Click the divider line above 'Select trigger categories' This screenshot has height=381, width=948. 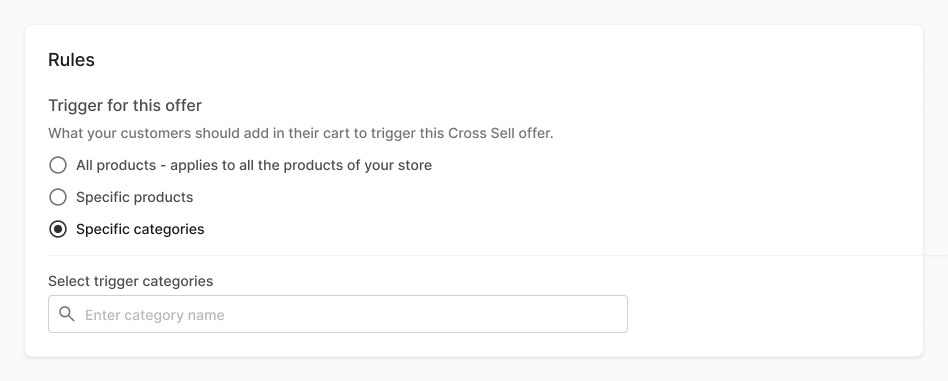pyautogui.click(x=485, y=255)
